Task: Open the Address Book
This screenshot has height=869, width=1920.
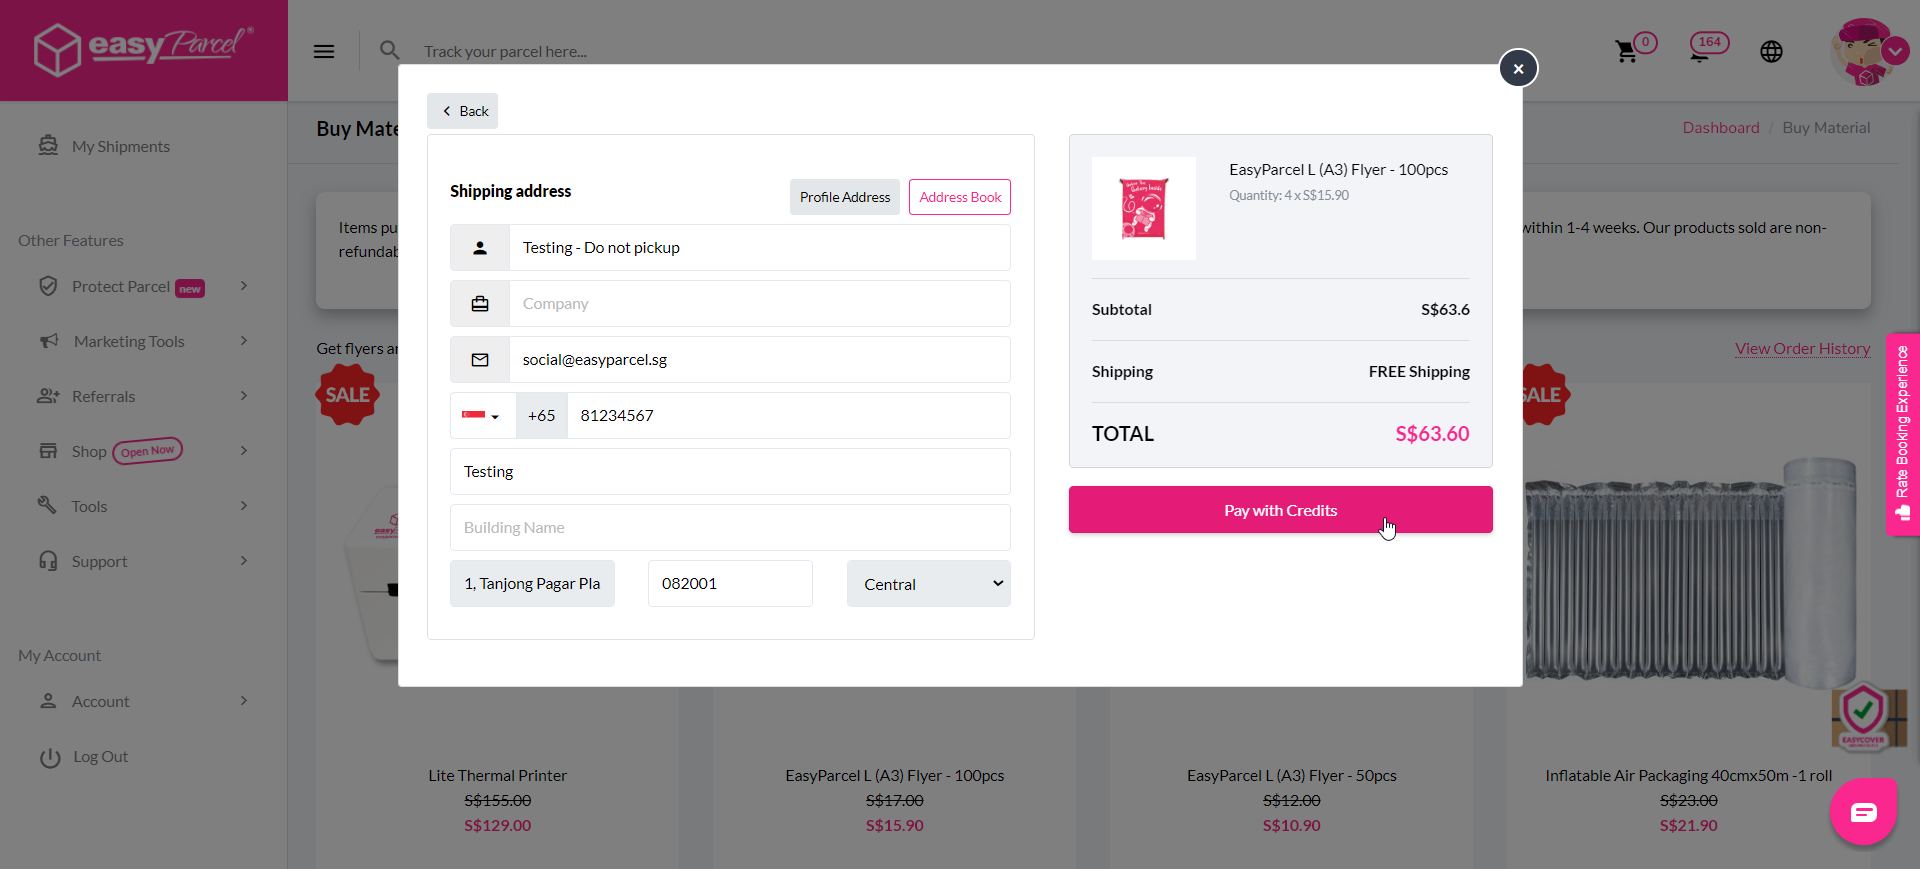Action: click(x=960, y=197)
